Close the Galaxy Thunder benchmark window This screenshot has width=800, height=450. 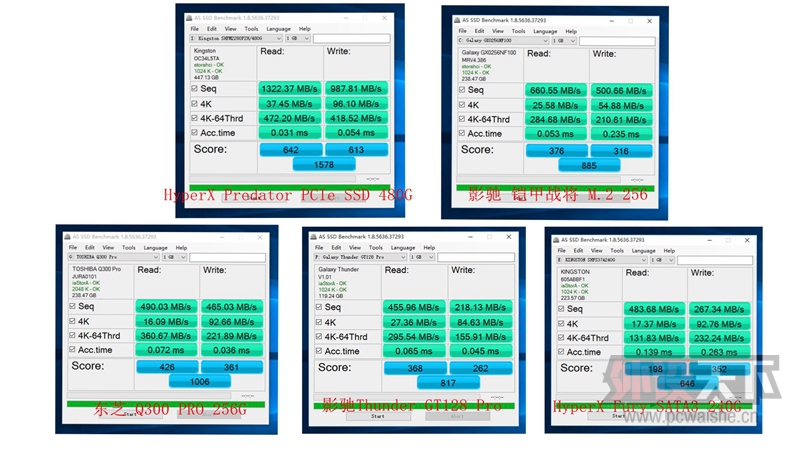click(508, 237)
